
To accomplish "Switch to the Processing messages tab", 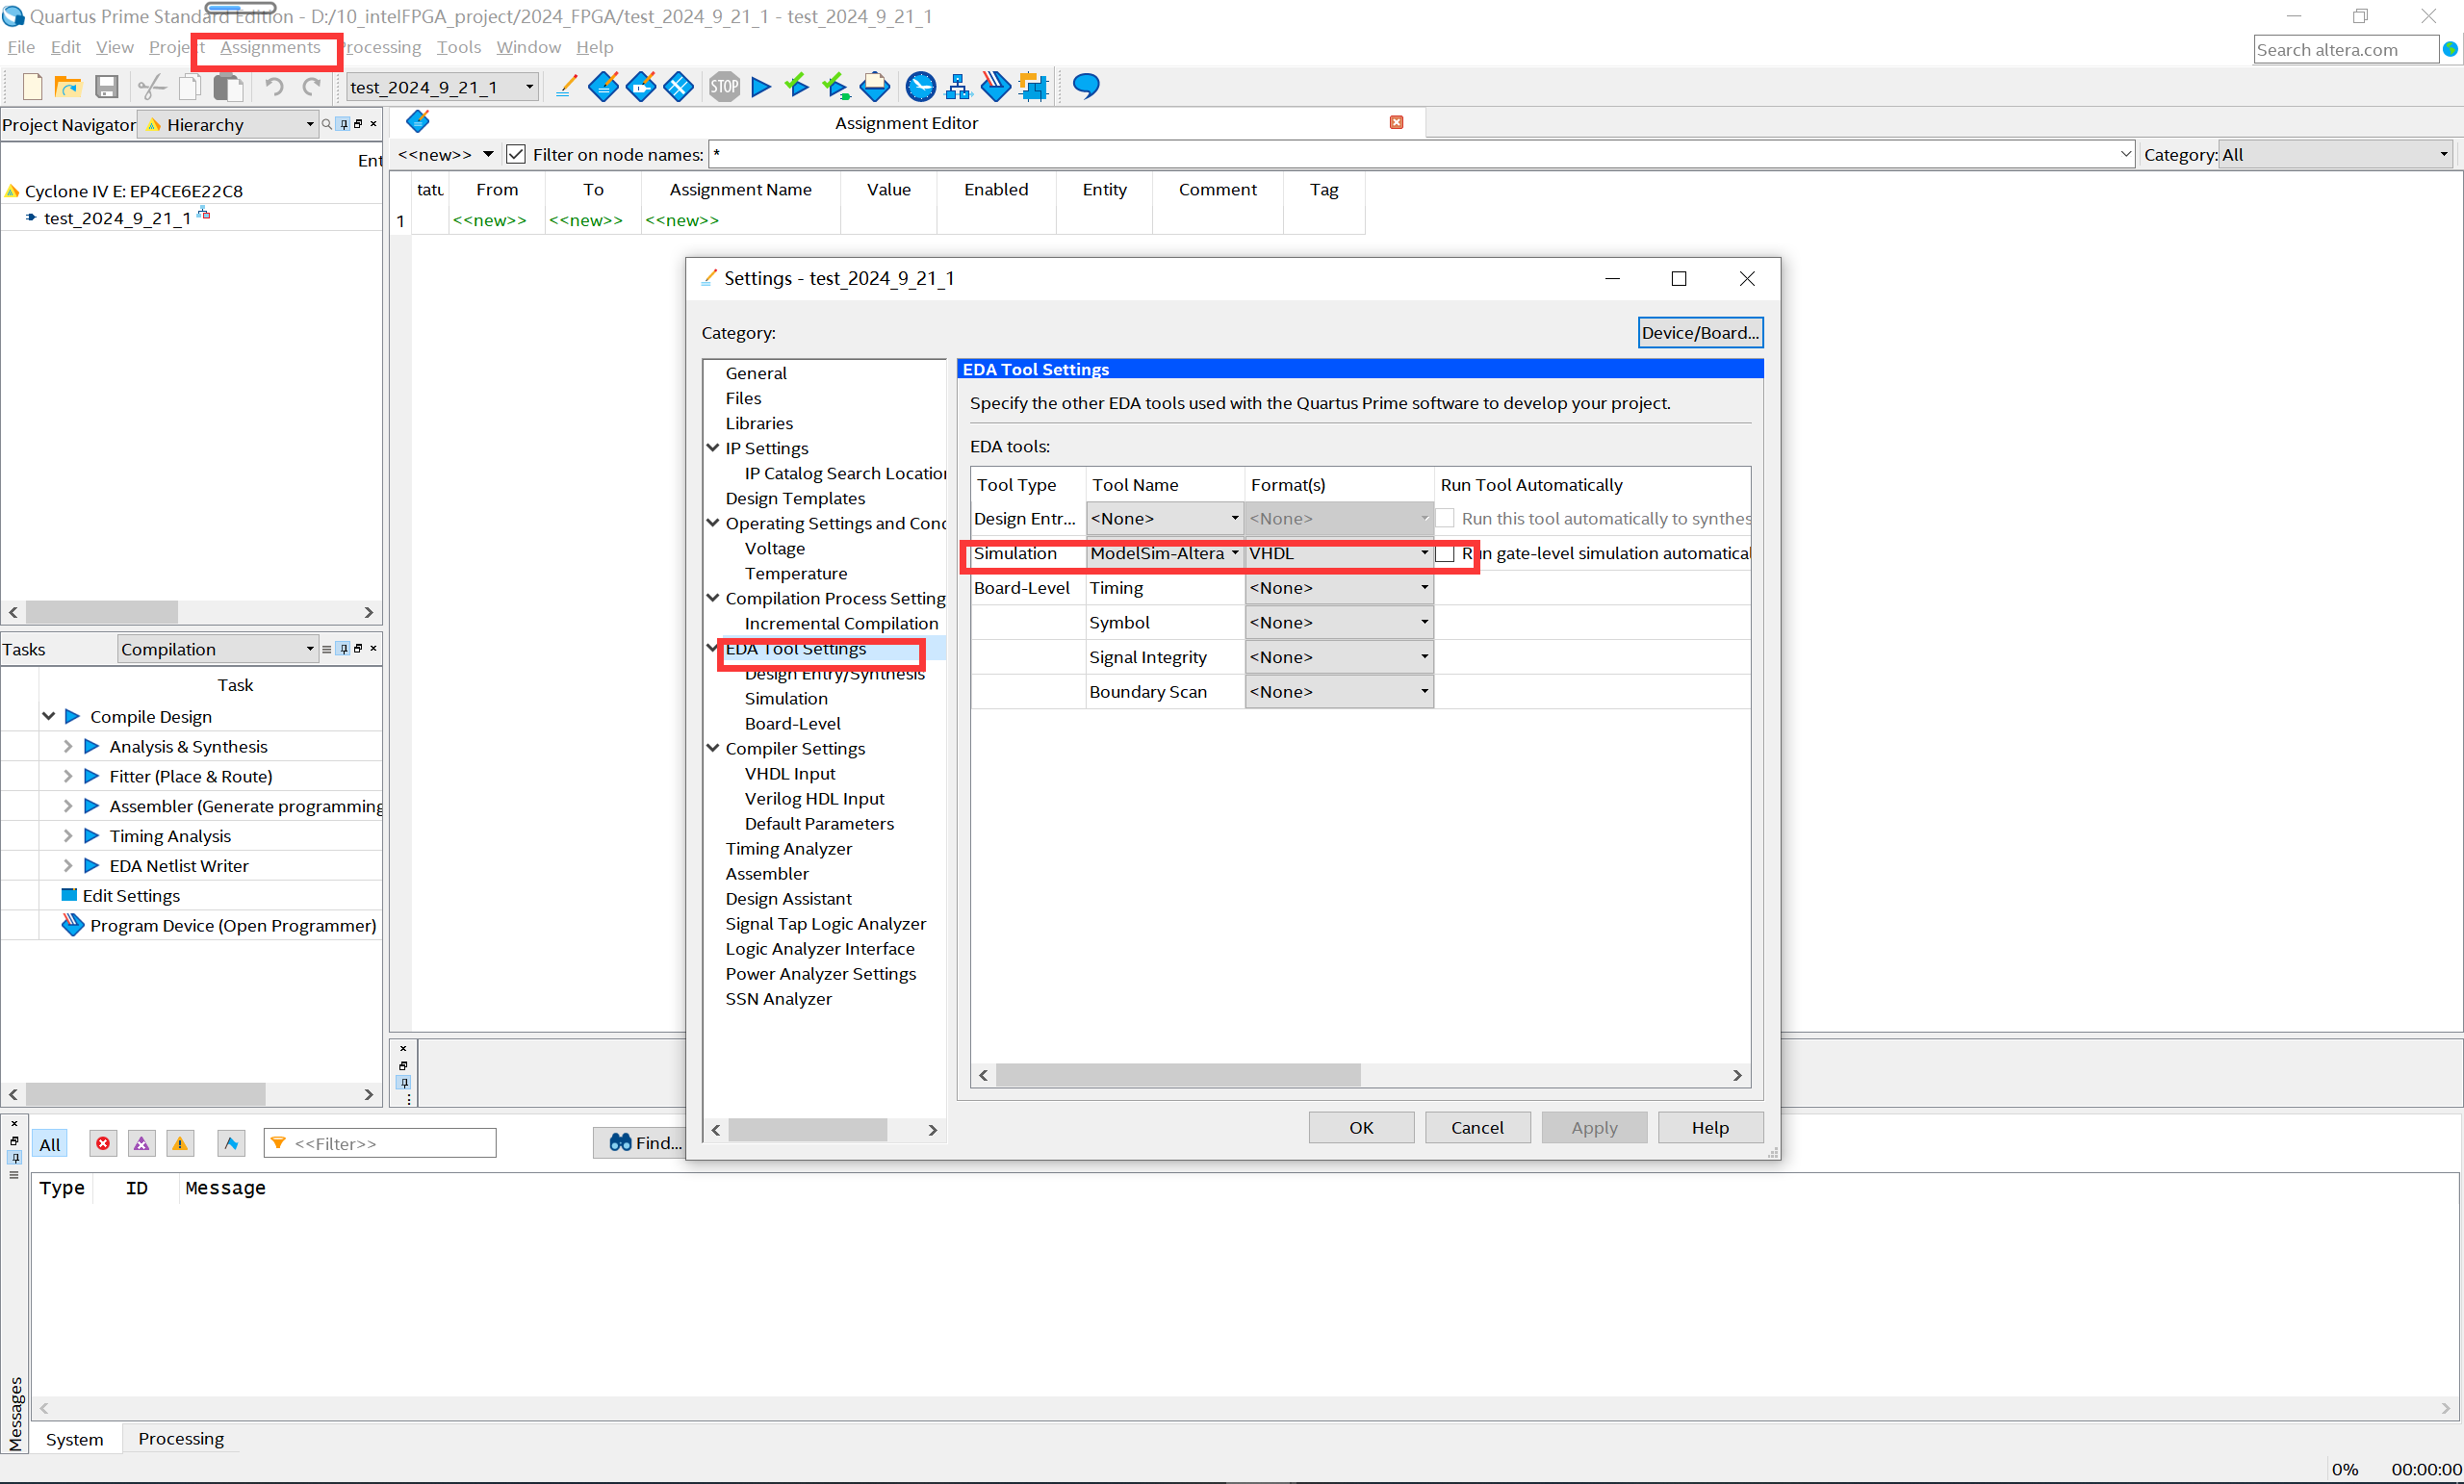I will pyautogui.click(x=181, y=1438).
